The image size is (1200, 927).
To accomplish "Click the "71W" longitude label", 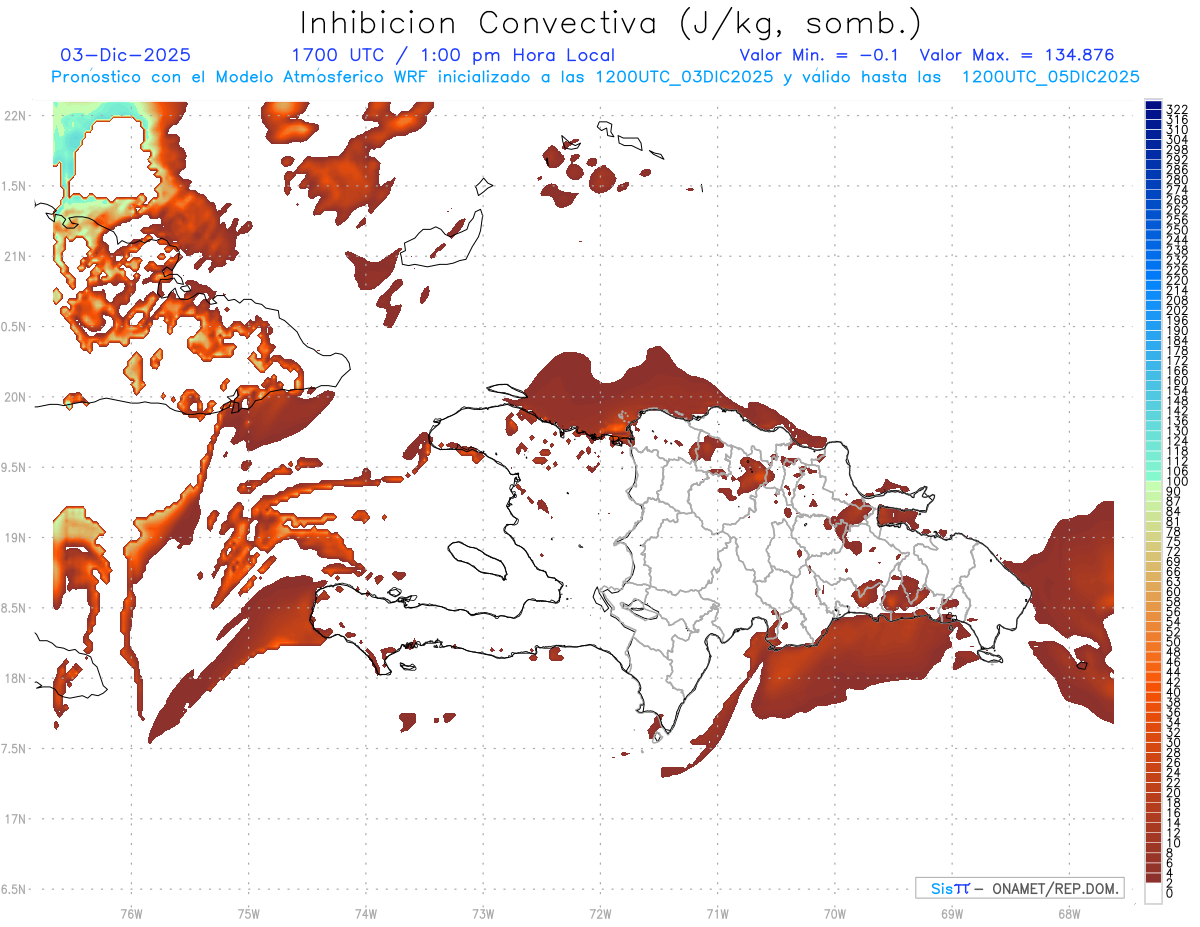I will 717,913.
